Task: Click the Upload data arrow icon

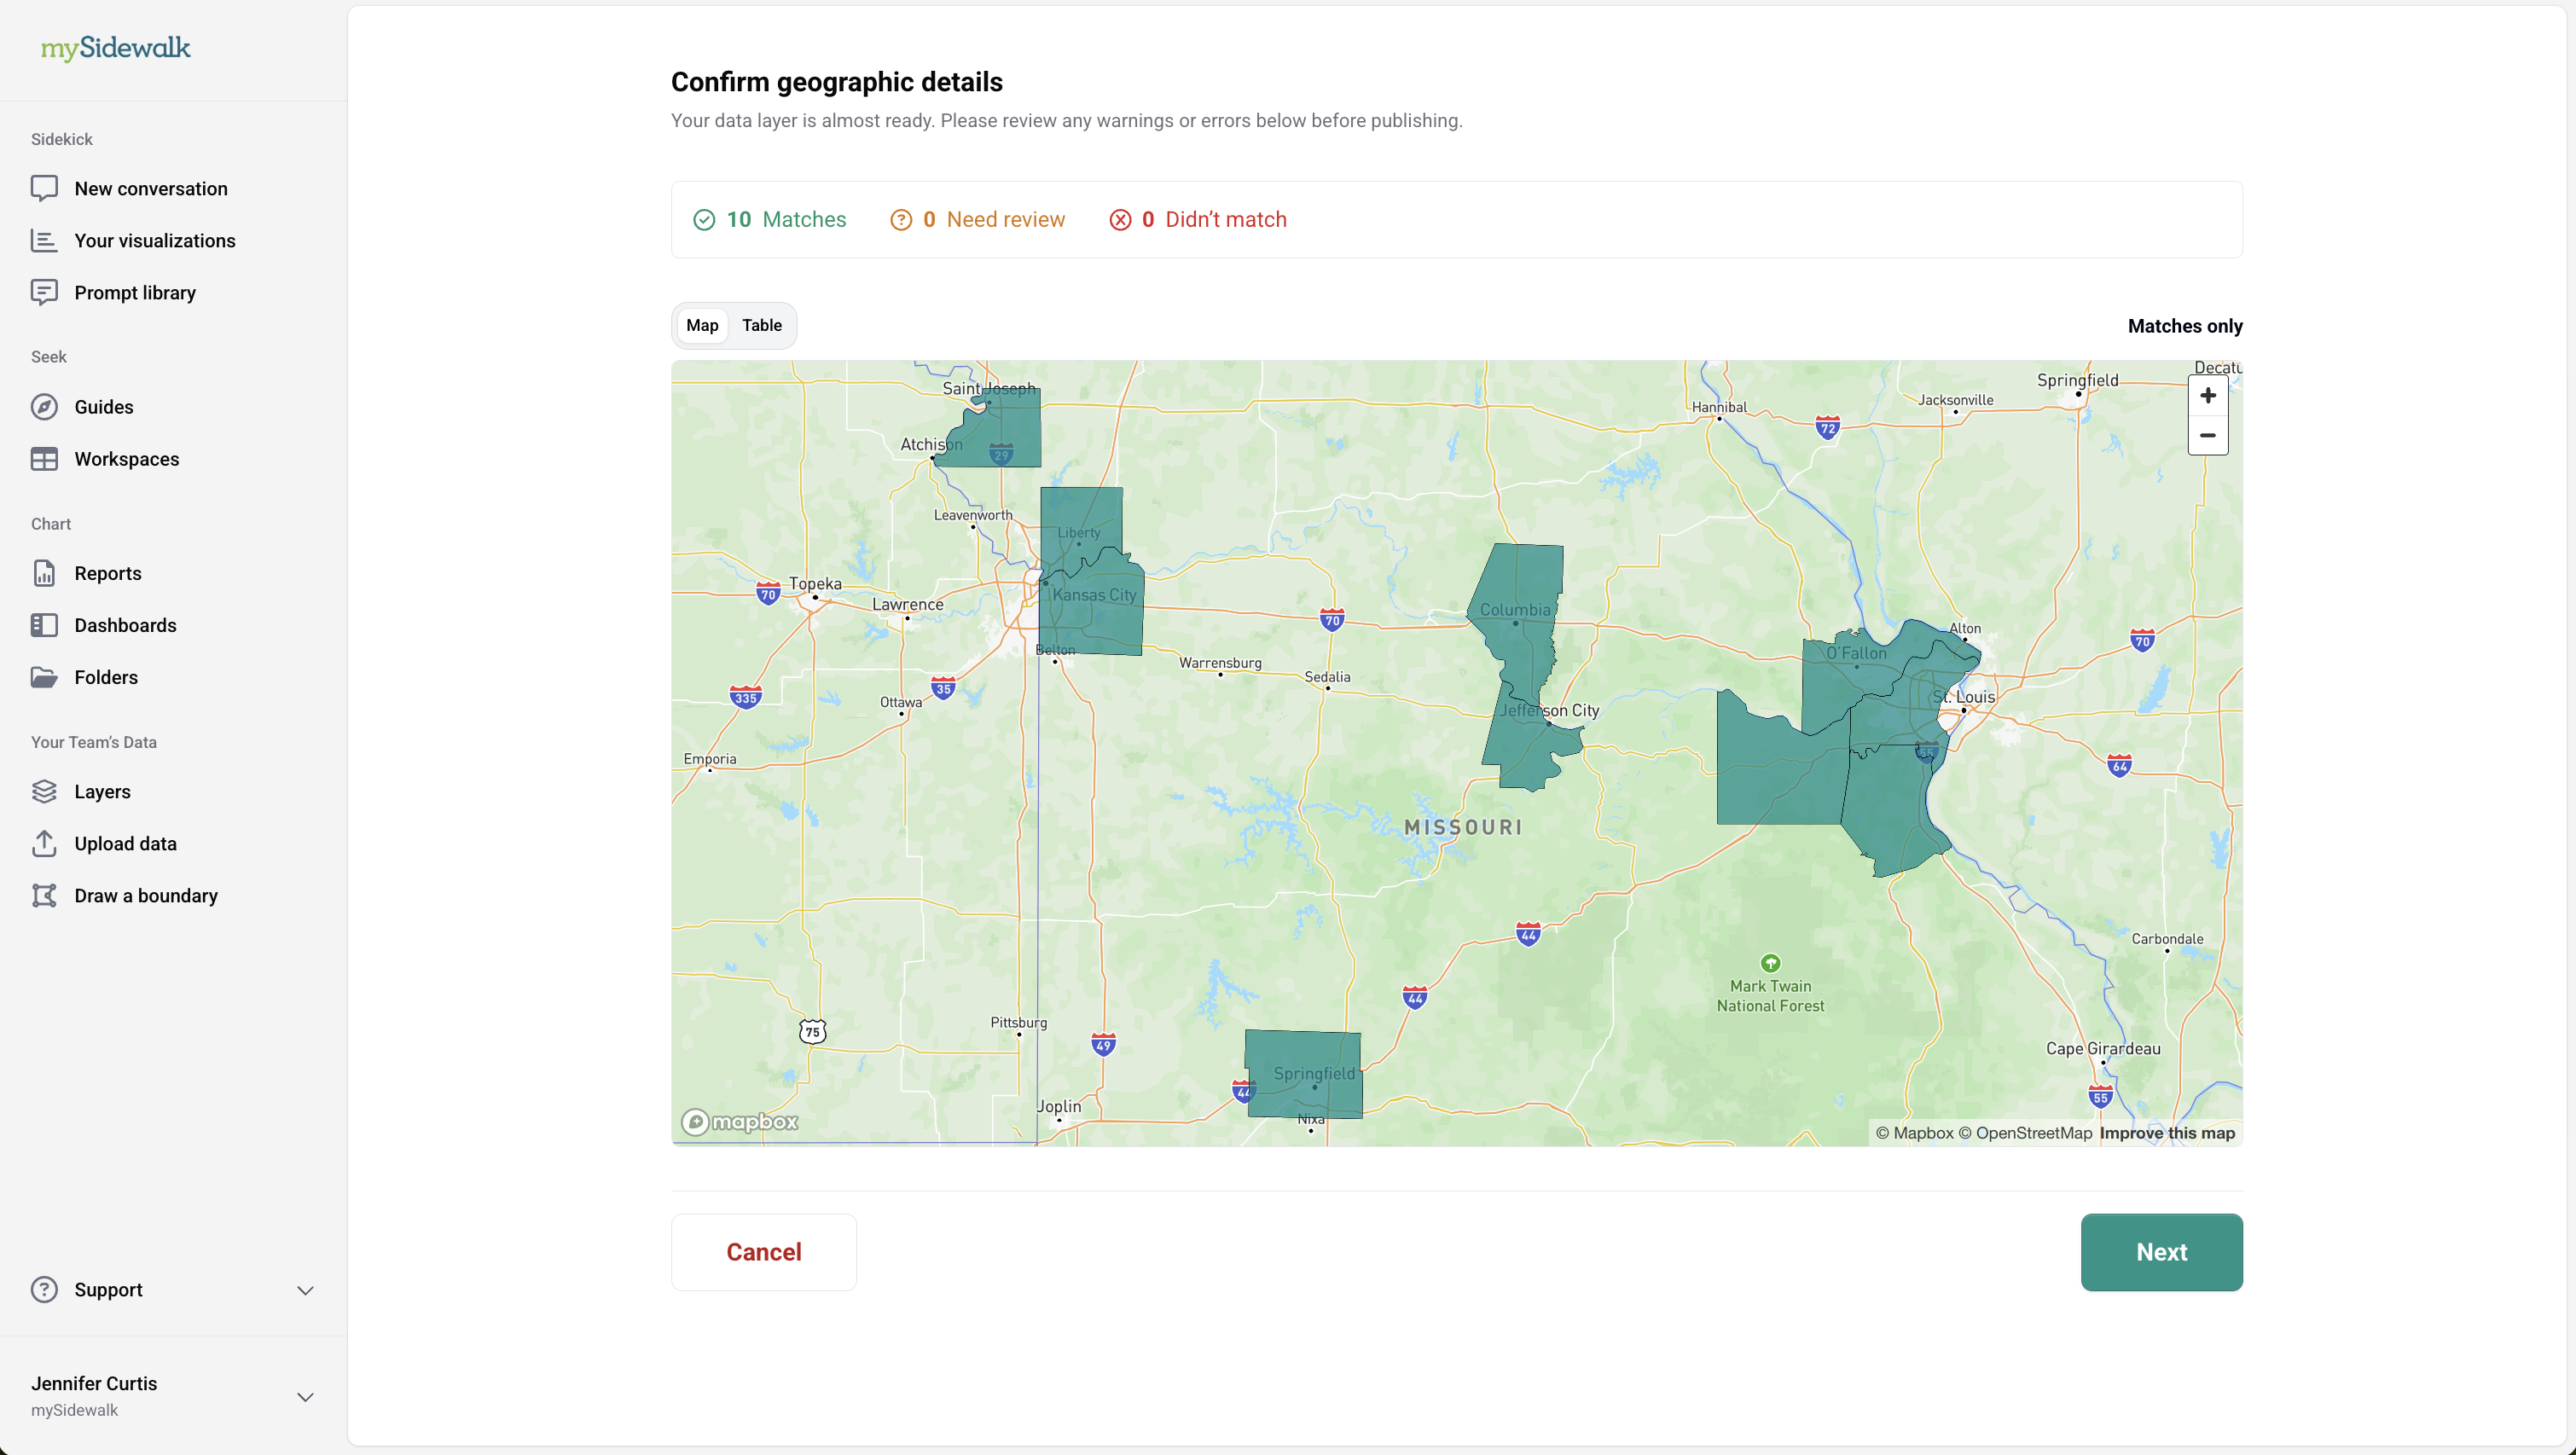Action: [44, 843]
